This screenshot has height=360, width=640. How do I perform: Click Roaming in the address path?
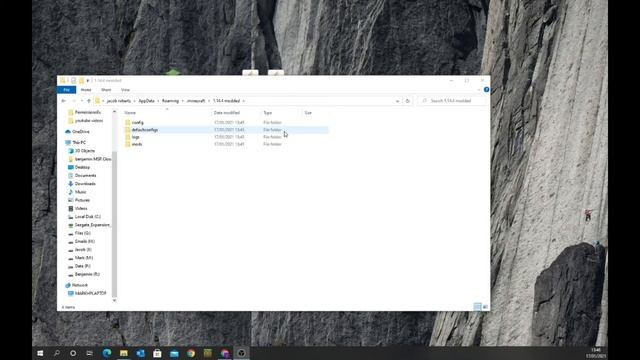(170, 101)
